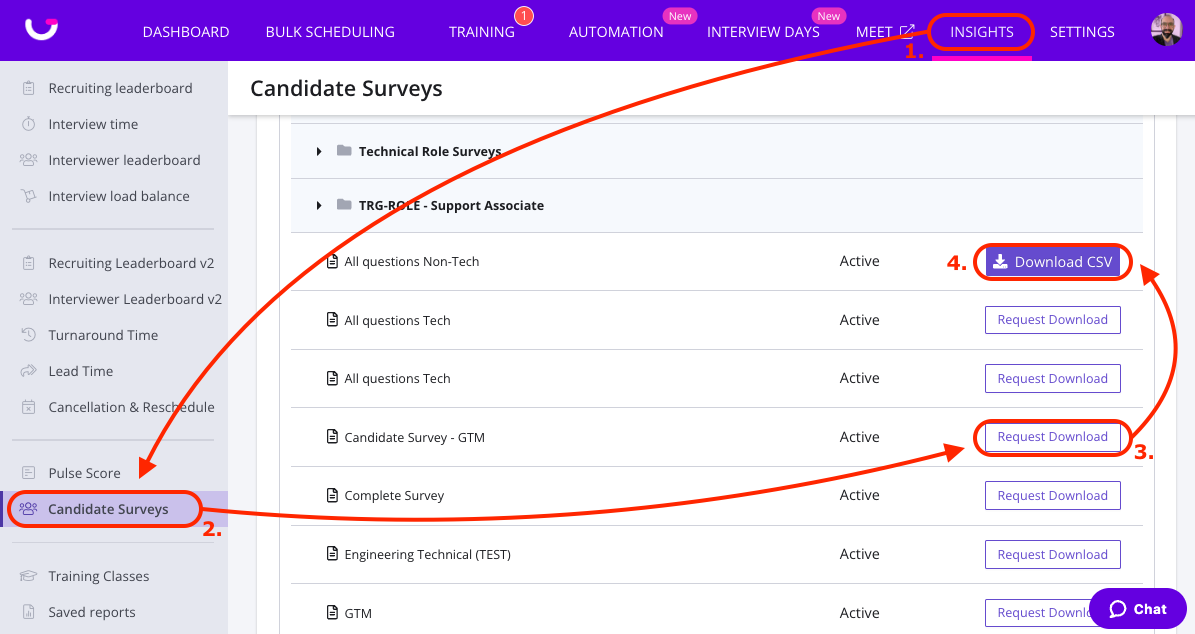This screenshot has height=634, width=1195.
Task: Open the Insights tab
Action: (x=981, y=32)
